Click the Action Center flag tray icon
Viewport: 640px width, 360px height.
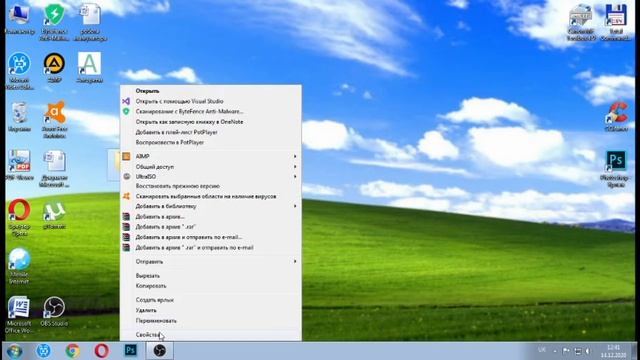(x=566, y=351)
